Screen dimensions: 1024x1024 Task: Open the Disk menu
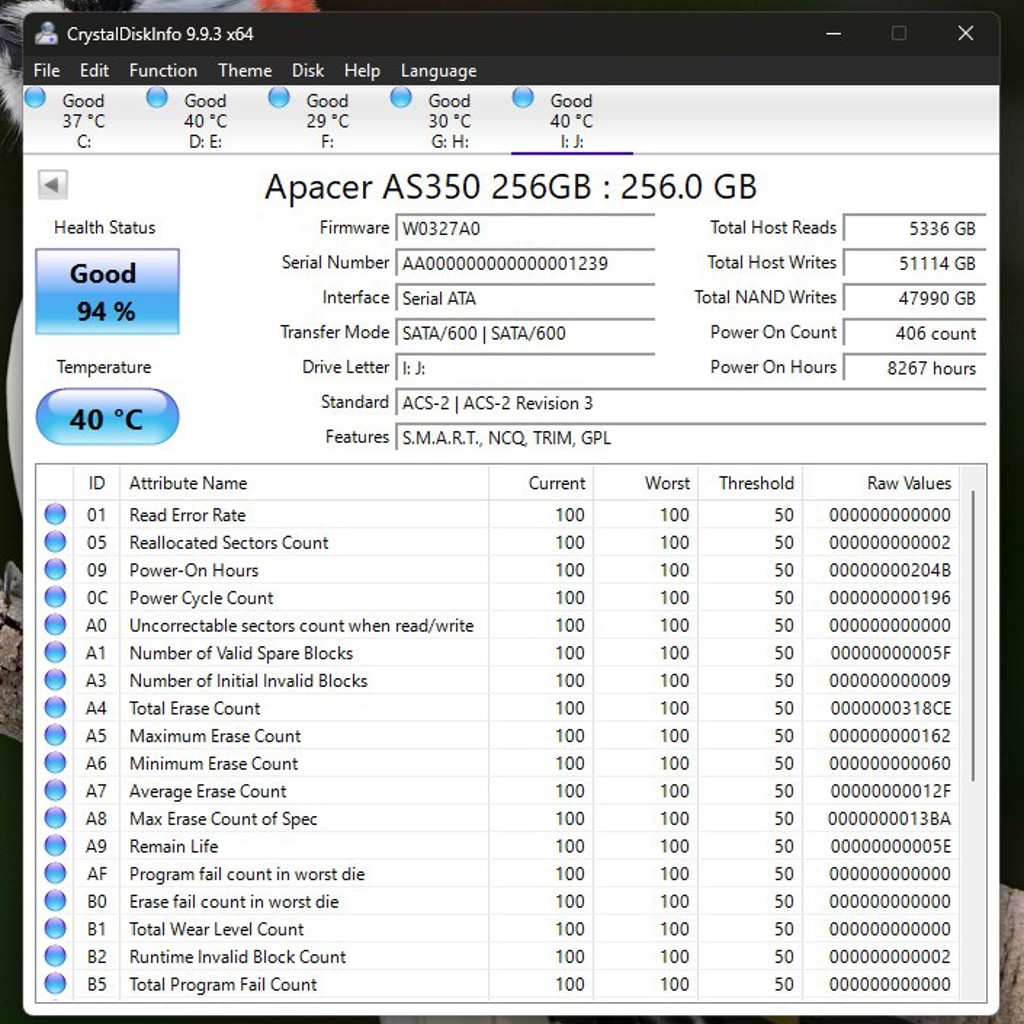coord(308,71)
